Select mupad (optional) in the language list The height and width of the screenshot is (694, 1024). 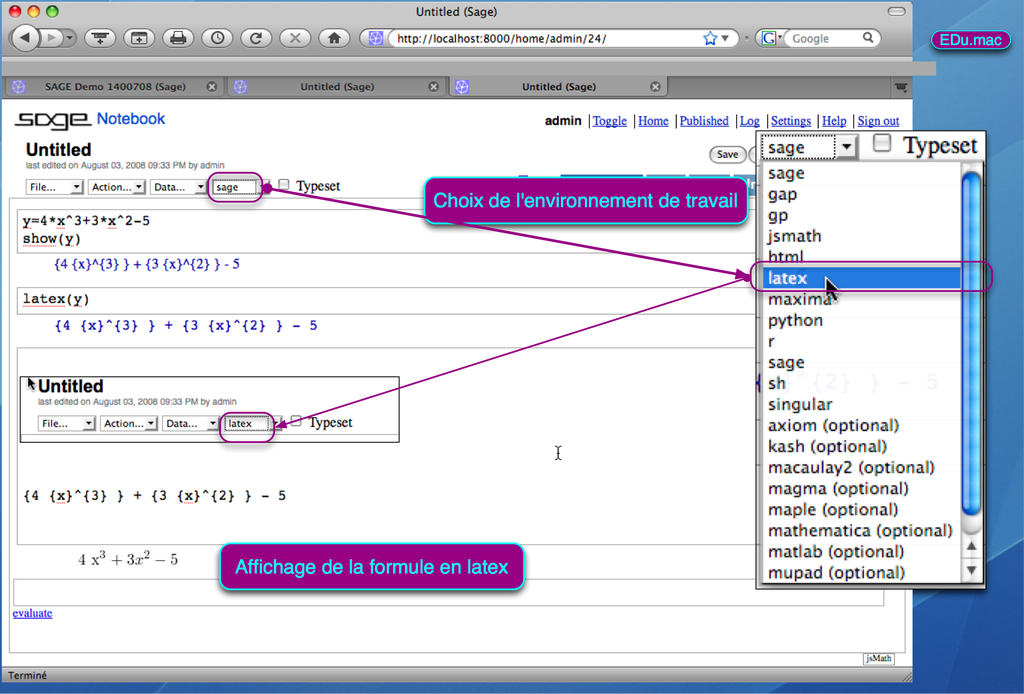861,573
